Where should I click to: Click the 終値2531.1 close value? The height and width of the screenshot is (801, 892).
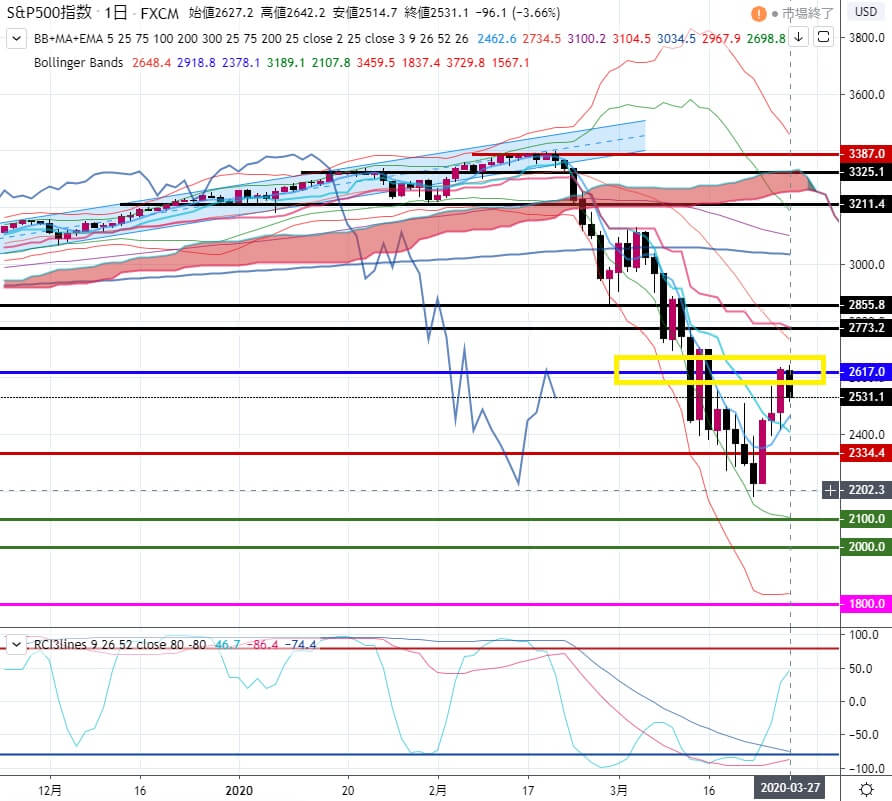[437, 13]
